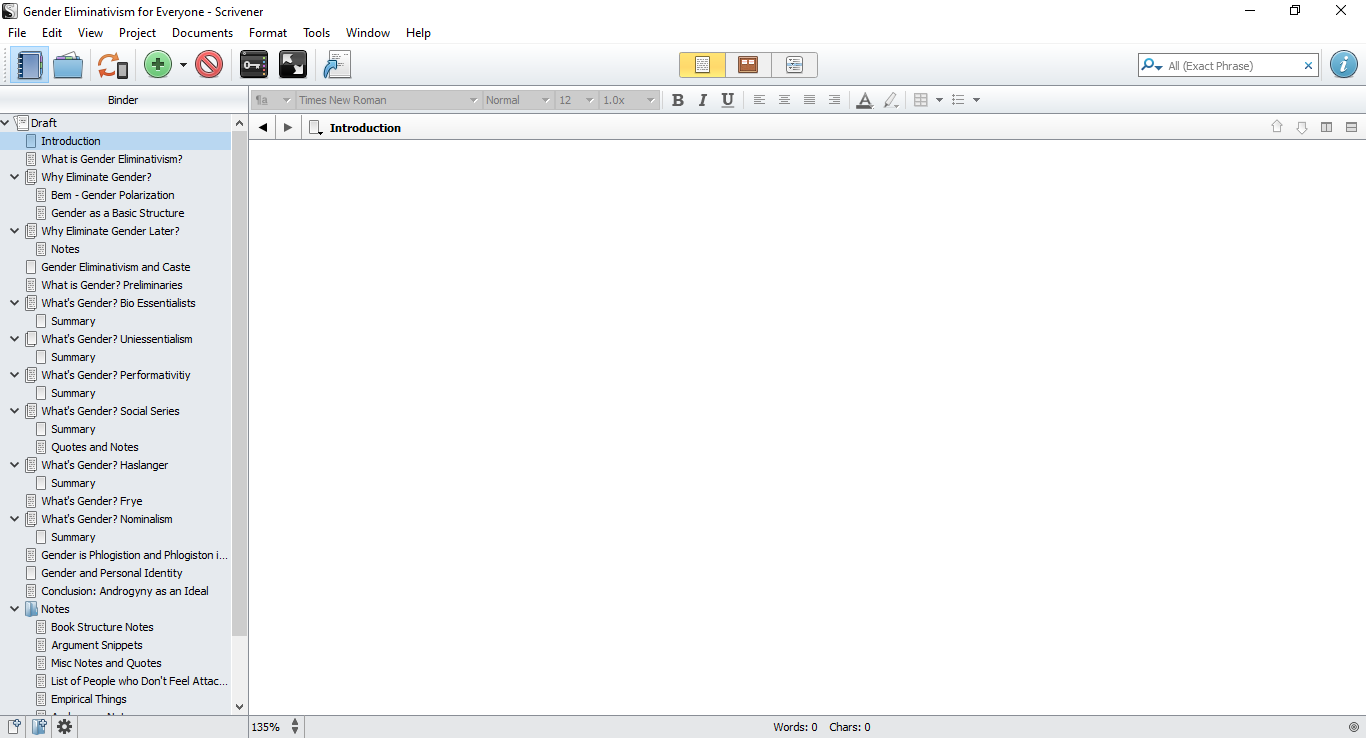
Task: Open the File menu
Action: (x=17, y=33)
